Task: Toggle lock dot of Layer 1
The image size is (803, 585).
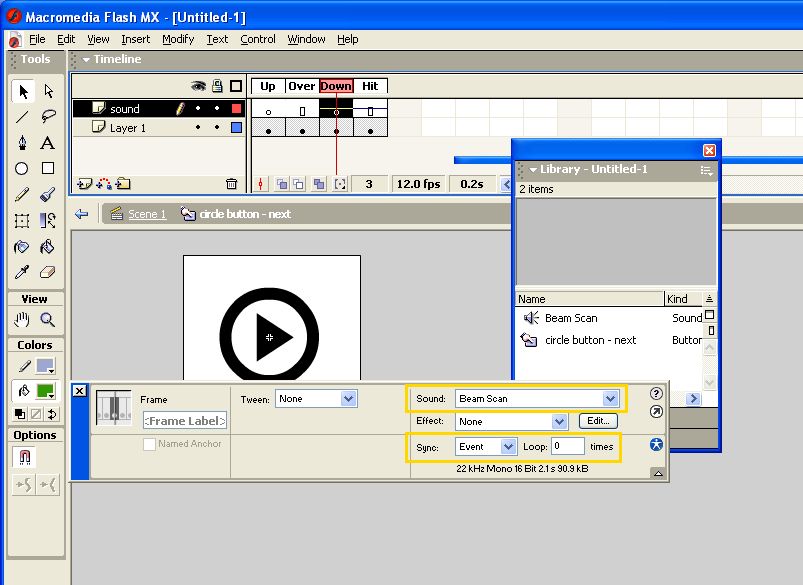Action: 217,127
